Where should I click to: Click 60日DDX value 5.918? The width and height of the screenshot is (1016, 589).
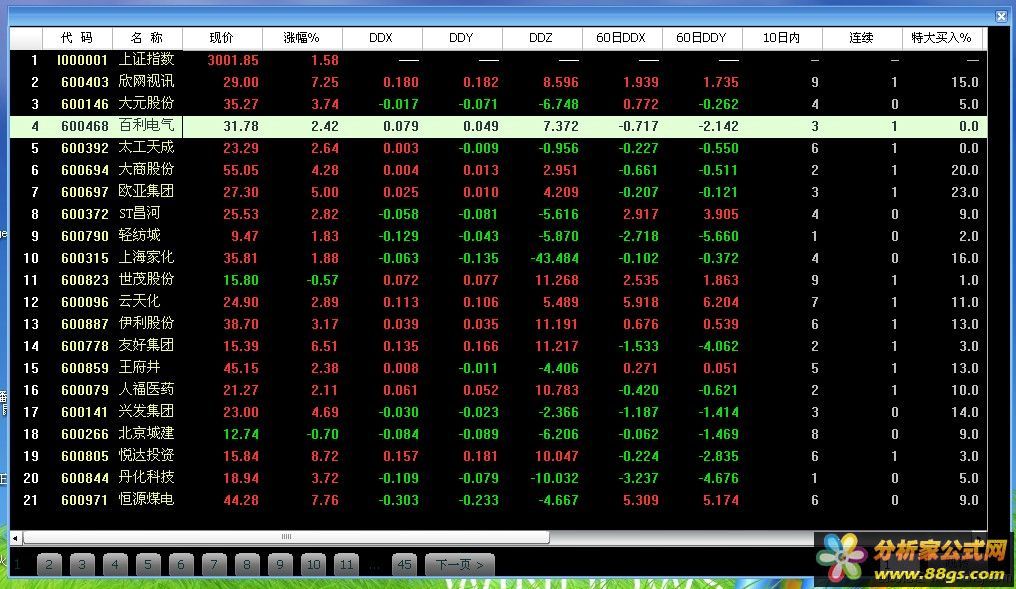pyautogui.click(x=641, y=303)
